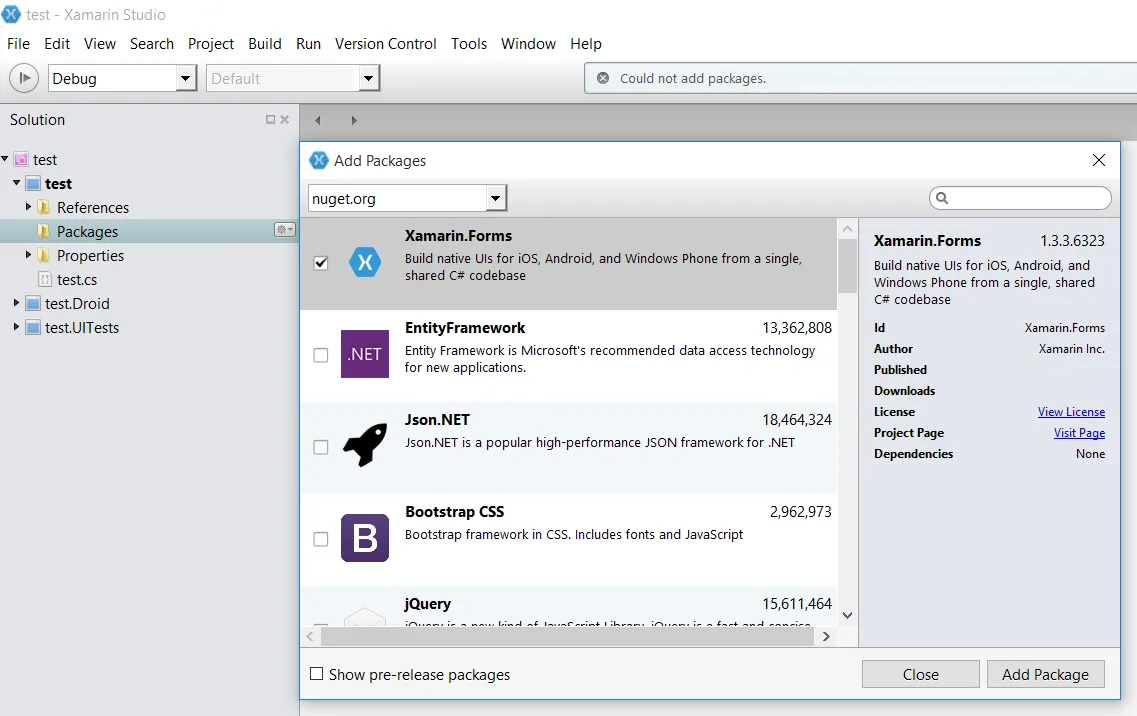
Task: Click the Run play button in toolbar
Action: [24, 78]
